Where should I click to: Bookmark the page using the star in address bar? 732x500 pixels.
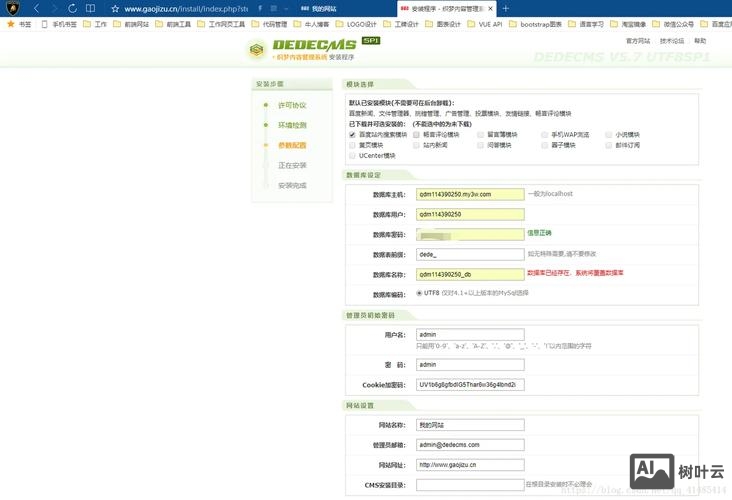tap(115, 8)
